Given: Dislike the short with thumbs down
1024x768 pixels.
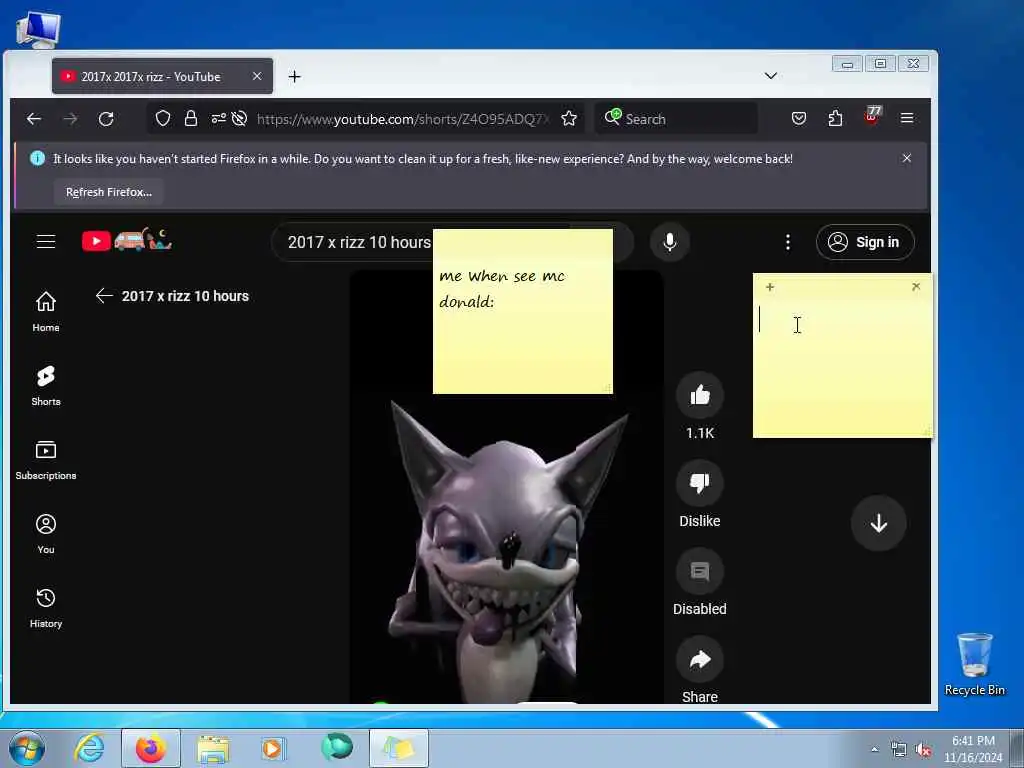Looking at the screenshot, I should [699, 483].
